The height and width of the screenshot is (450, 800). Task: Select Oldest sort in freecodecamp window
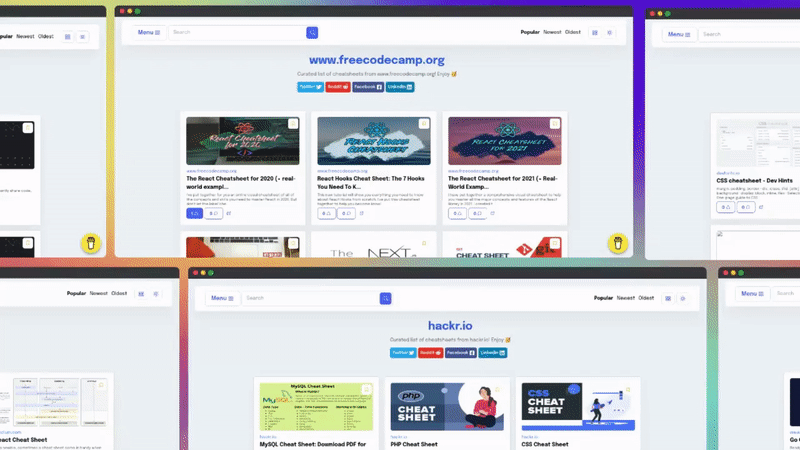(x=573, y=32)
